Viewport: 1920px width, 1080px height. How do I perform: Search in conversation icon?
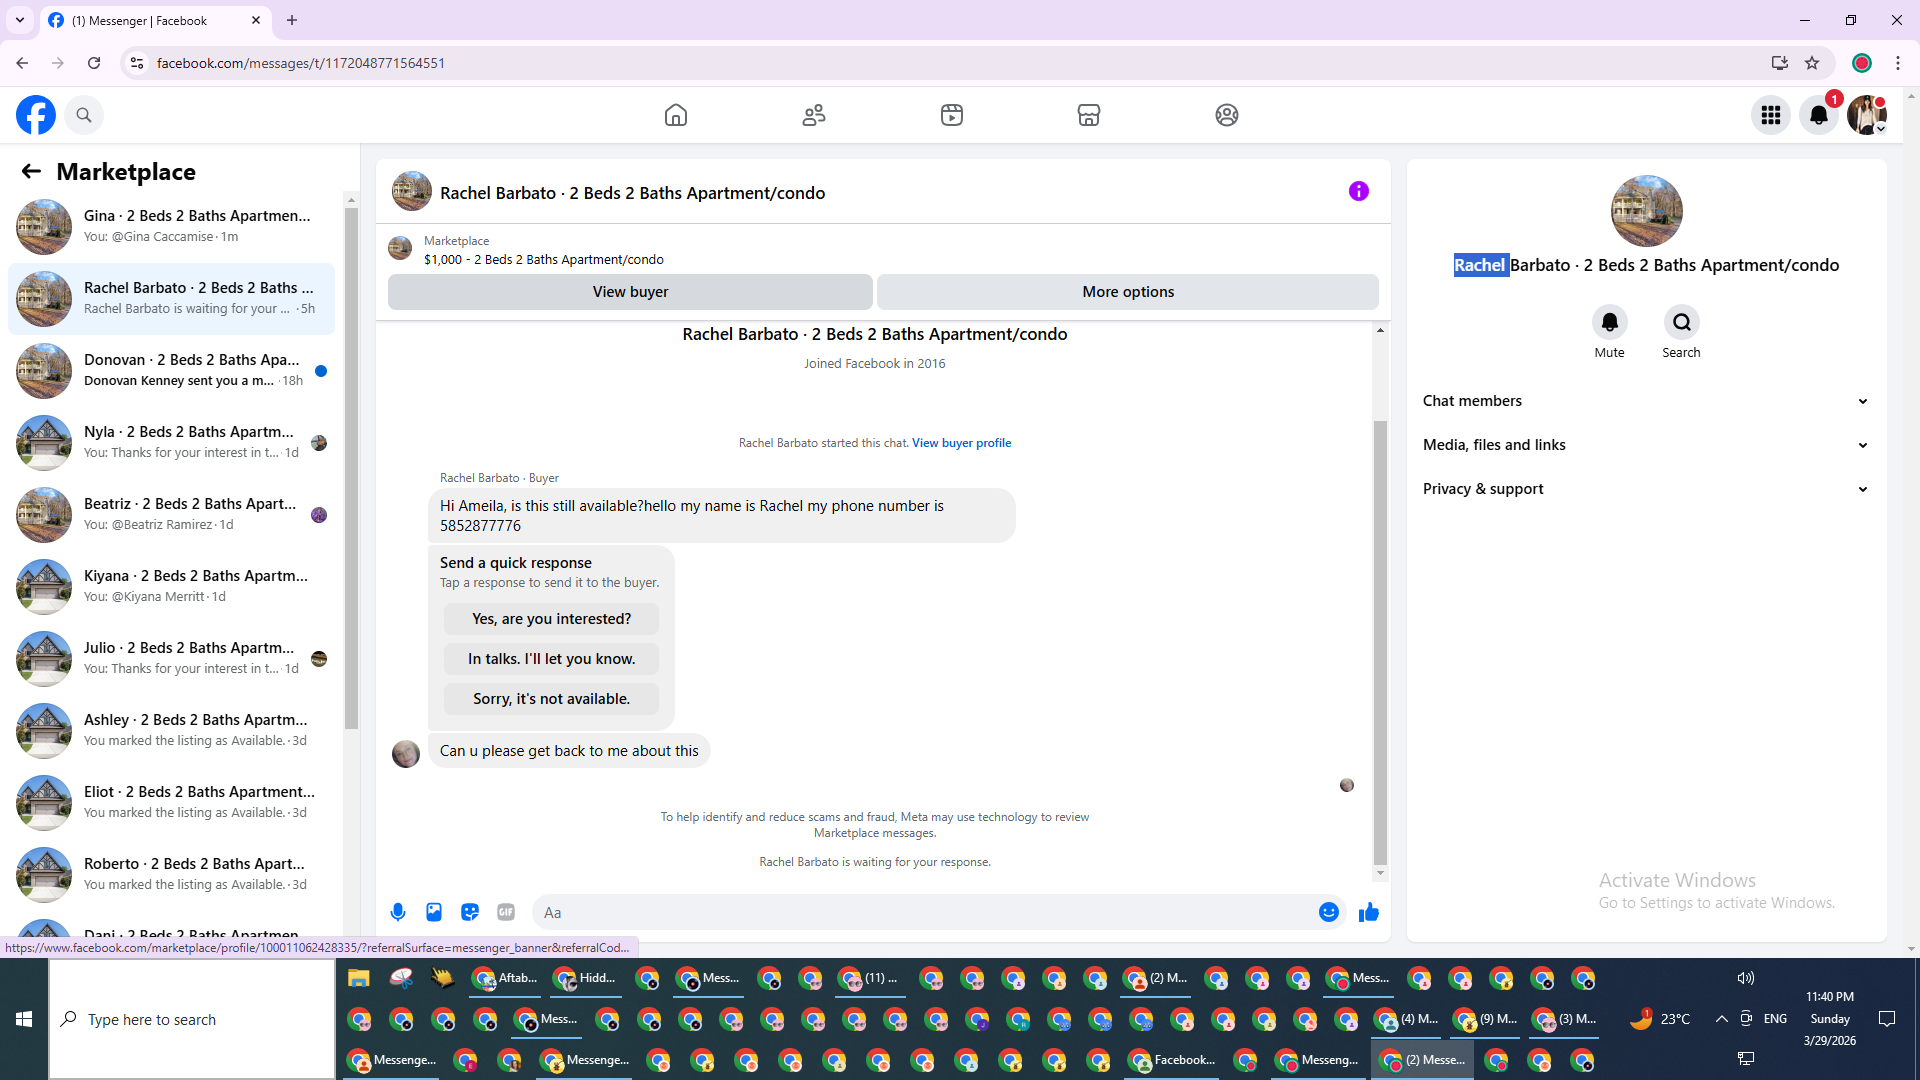1682,322
